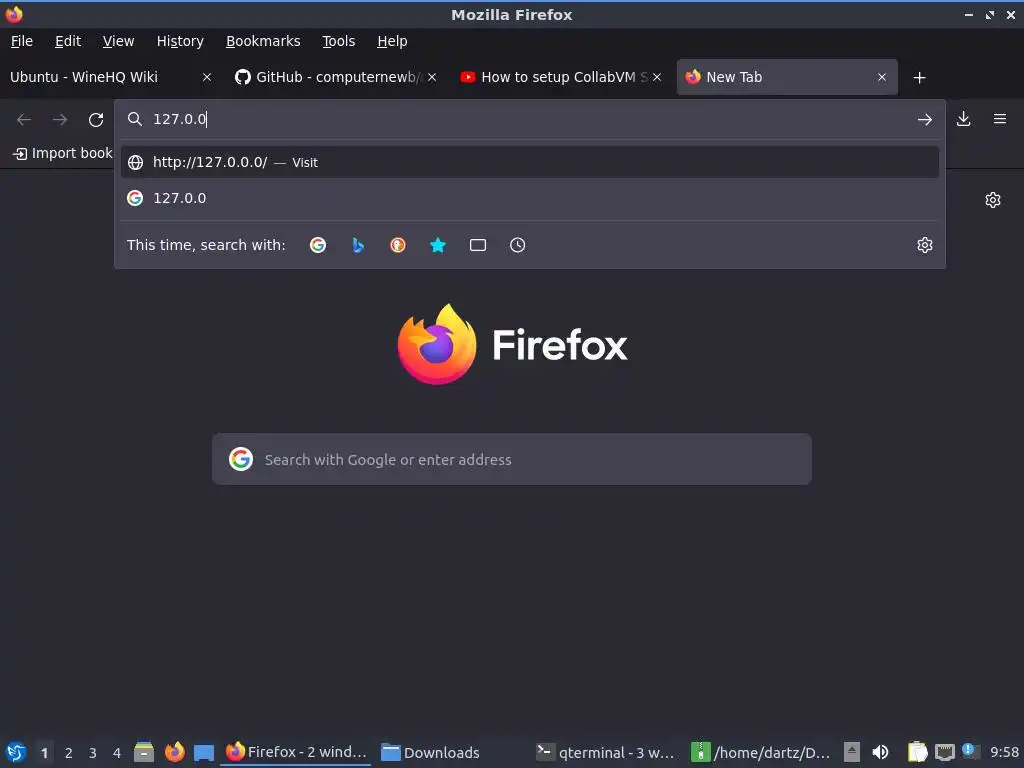
Task: Search this time with Google icon
Action: pyautogui.click(x=318, y=245)
